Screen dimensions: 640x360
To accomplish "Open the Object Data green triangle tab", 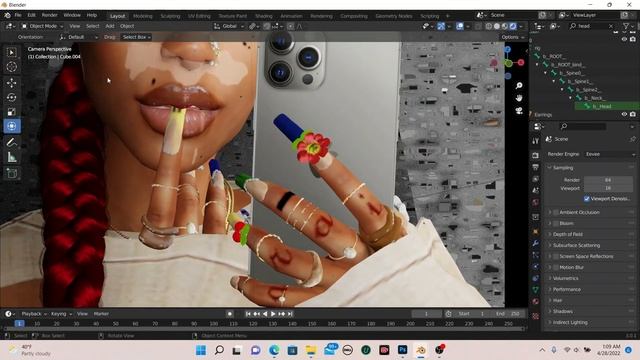I will (x=536, y=290).
